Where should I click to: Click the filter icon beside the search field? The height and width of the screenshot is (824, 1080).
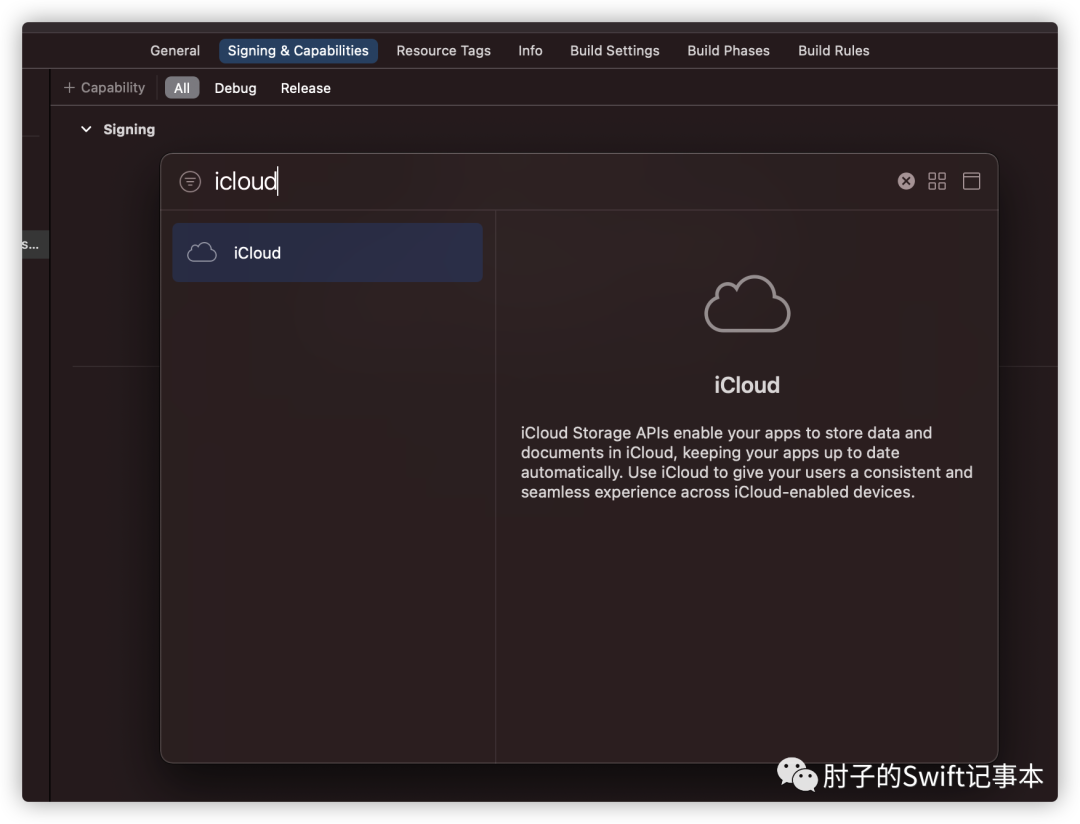coord(190,182)
